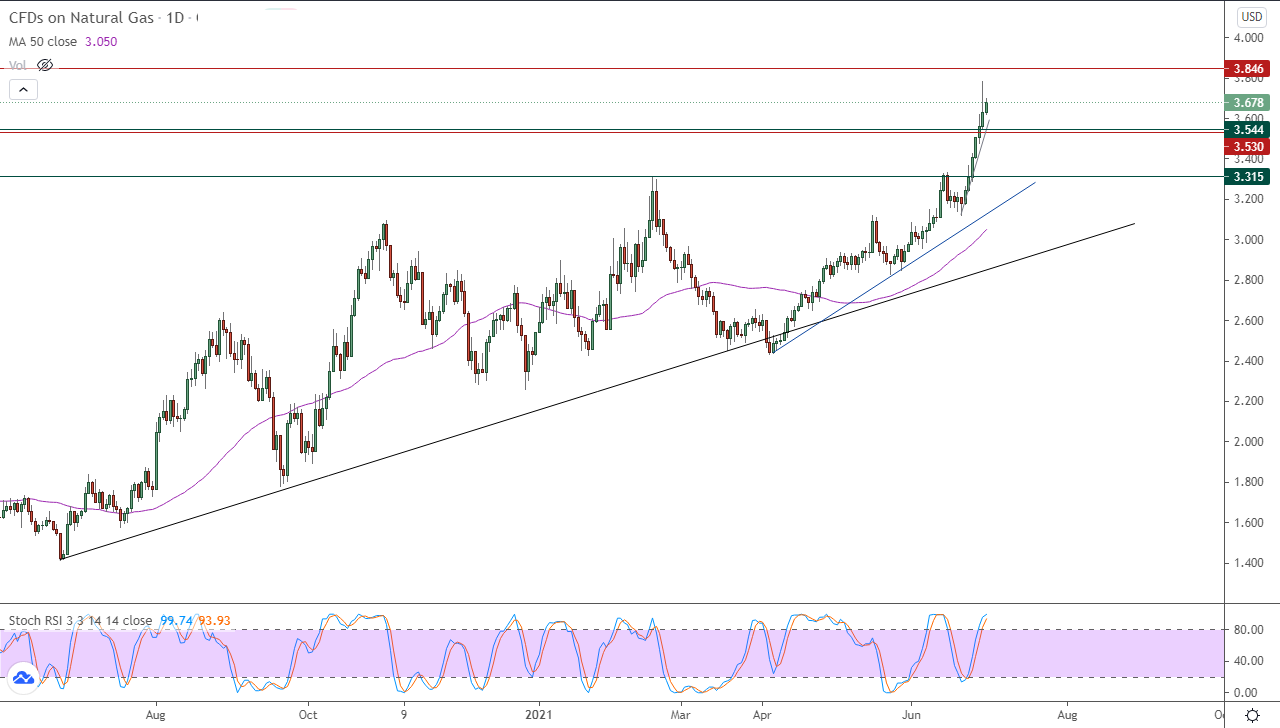The width and height of the screenshot is (1280, 728).
Task: Open the TradingView logo button
Action: coord(23,679)
